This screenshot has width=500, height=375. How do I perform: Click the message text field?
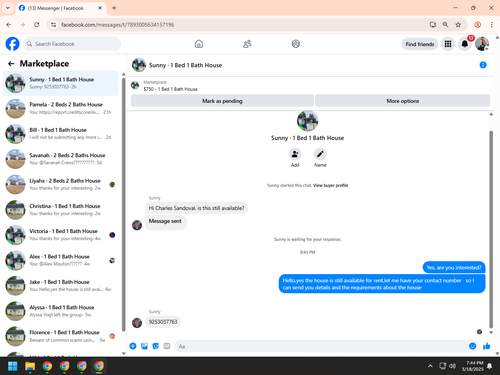322,346
